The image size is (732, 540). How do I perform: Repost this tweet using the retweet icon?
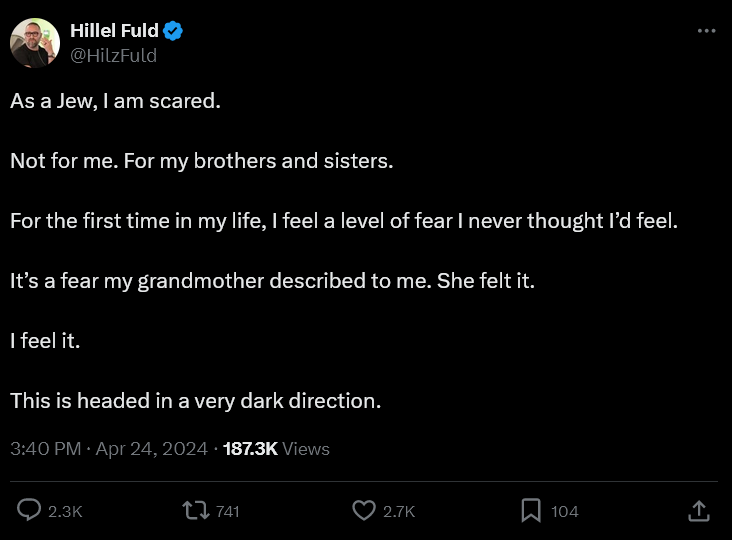tap(195, 511)
